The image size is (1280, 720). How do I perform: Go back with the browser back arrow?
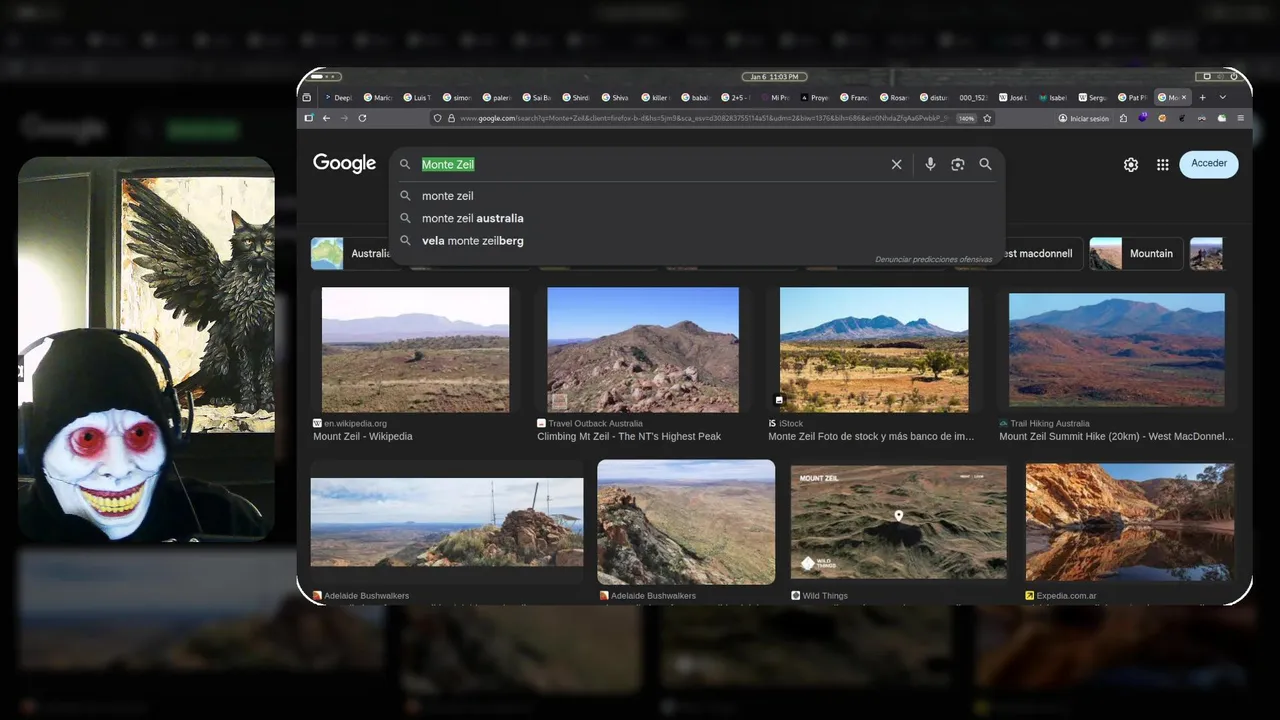[x=326, y=118]
